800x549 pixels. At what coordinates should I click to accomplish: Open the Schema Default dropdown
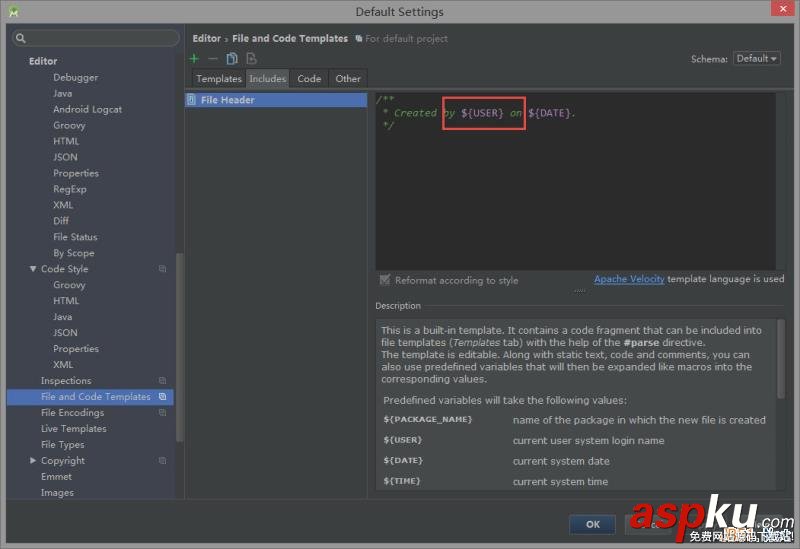point(757,59)
